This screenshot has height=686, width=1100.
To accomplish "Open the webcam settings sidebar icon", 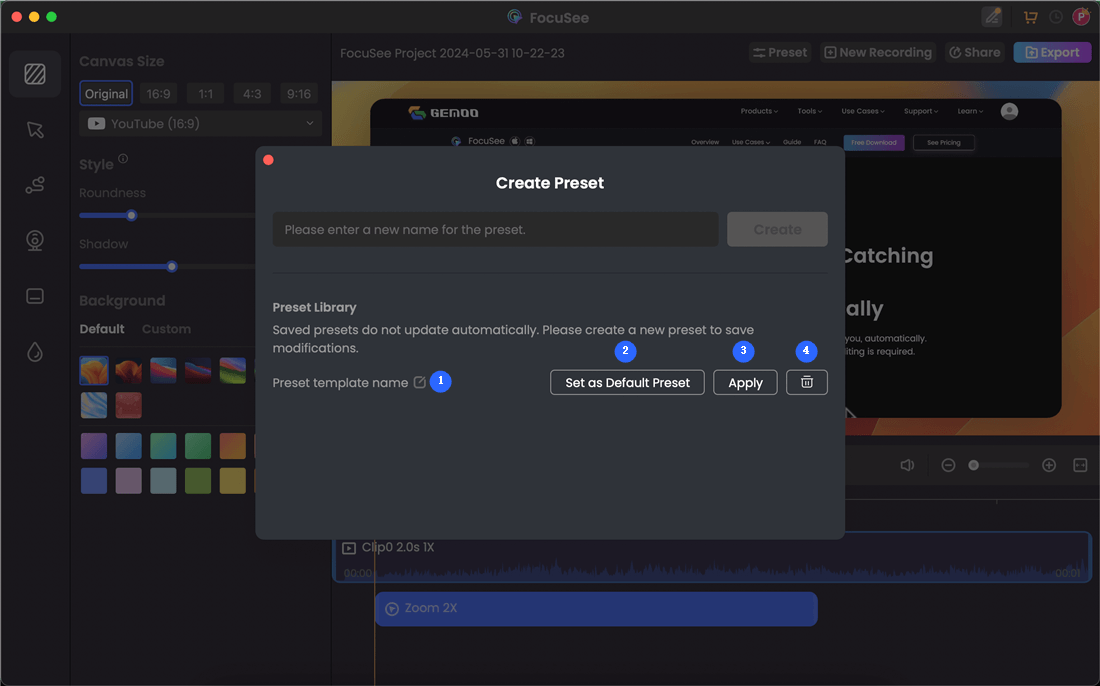I will (35, 241).
